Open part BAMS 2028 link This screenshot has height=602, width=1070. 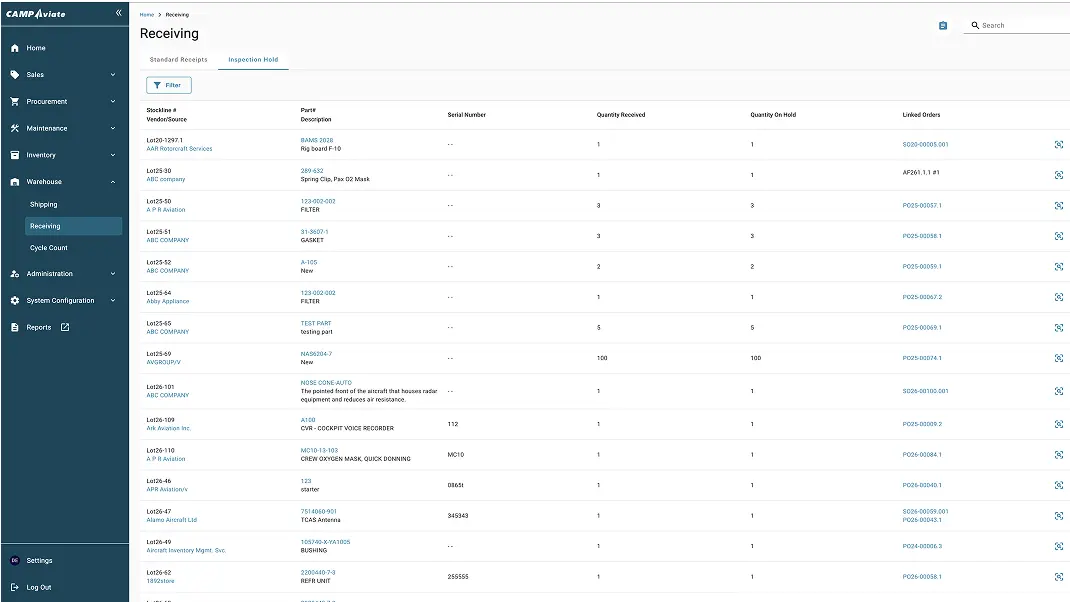pos(317,140)
